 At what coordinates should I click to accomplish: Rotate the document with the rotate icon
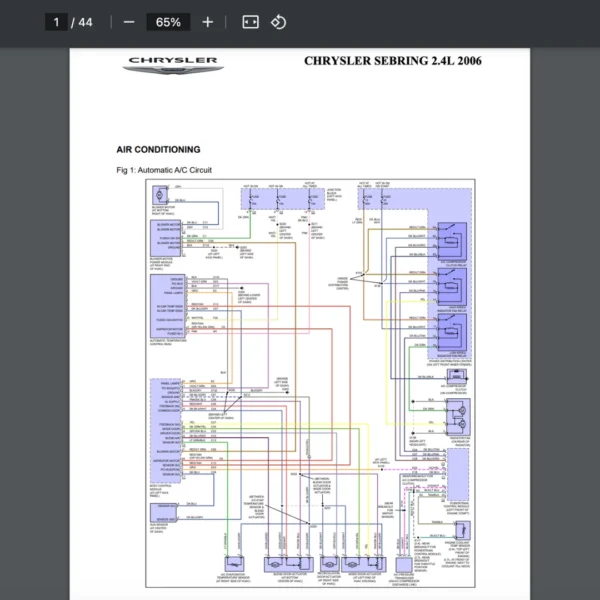[x=279, y=22]
